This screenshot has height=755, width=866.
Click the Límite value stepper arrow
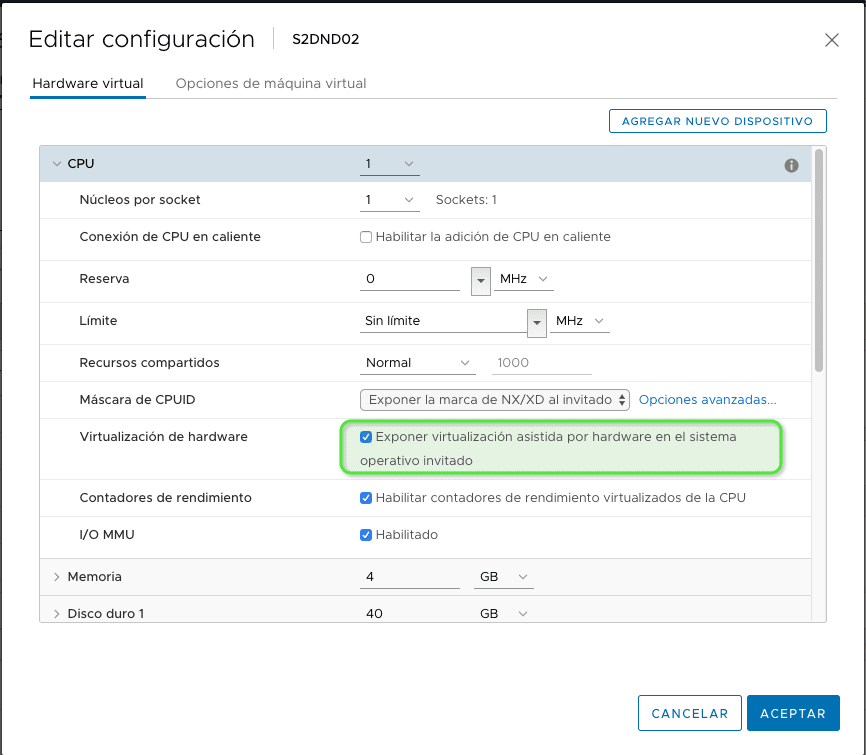pyautogui.click(x=537, y=322)
